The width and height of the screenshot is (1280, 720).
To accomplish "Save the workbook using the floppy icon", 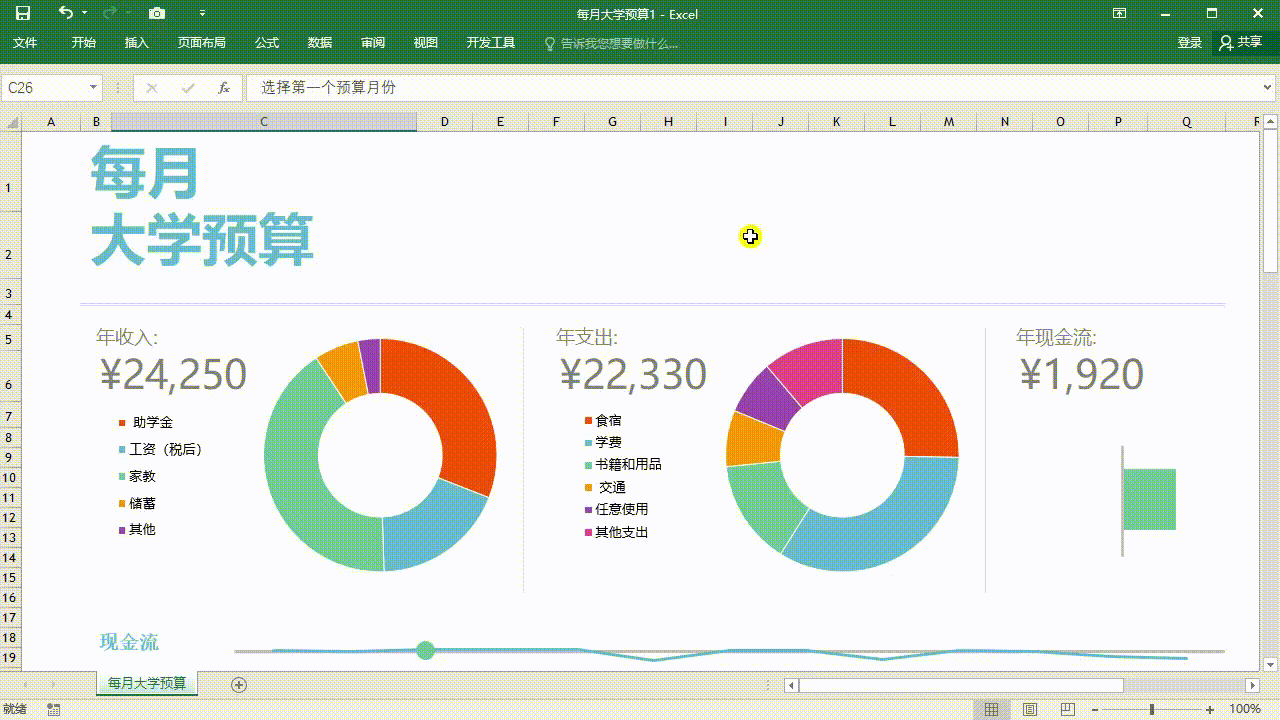I will tap(22, 13).
